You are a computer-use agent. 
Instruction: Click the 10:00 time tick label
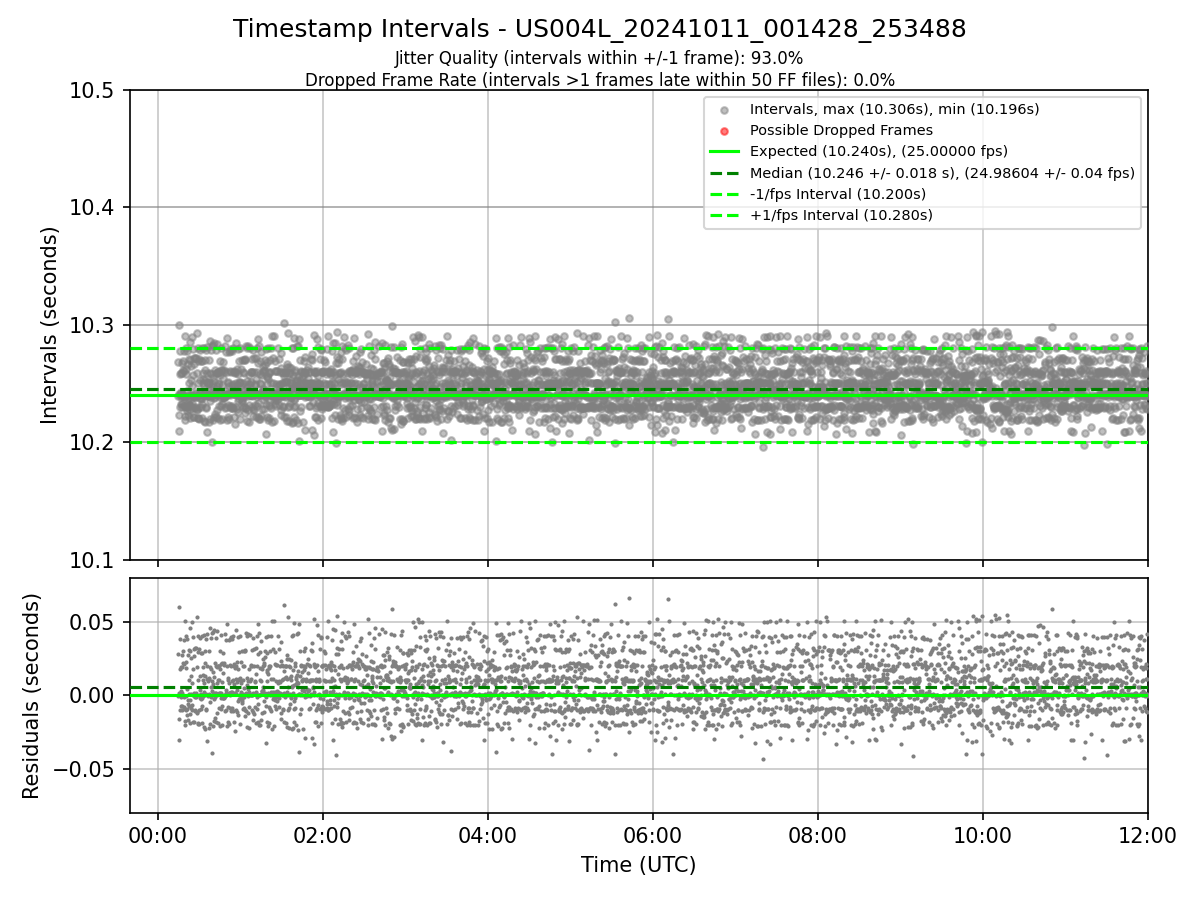983,834
